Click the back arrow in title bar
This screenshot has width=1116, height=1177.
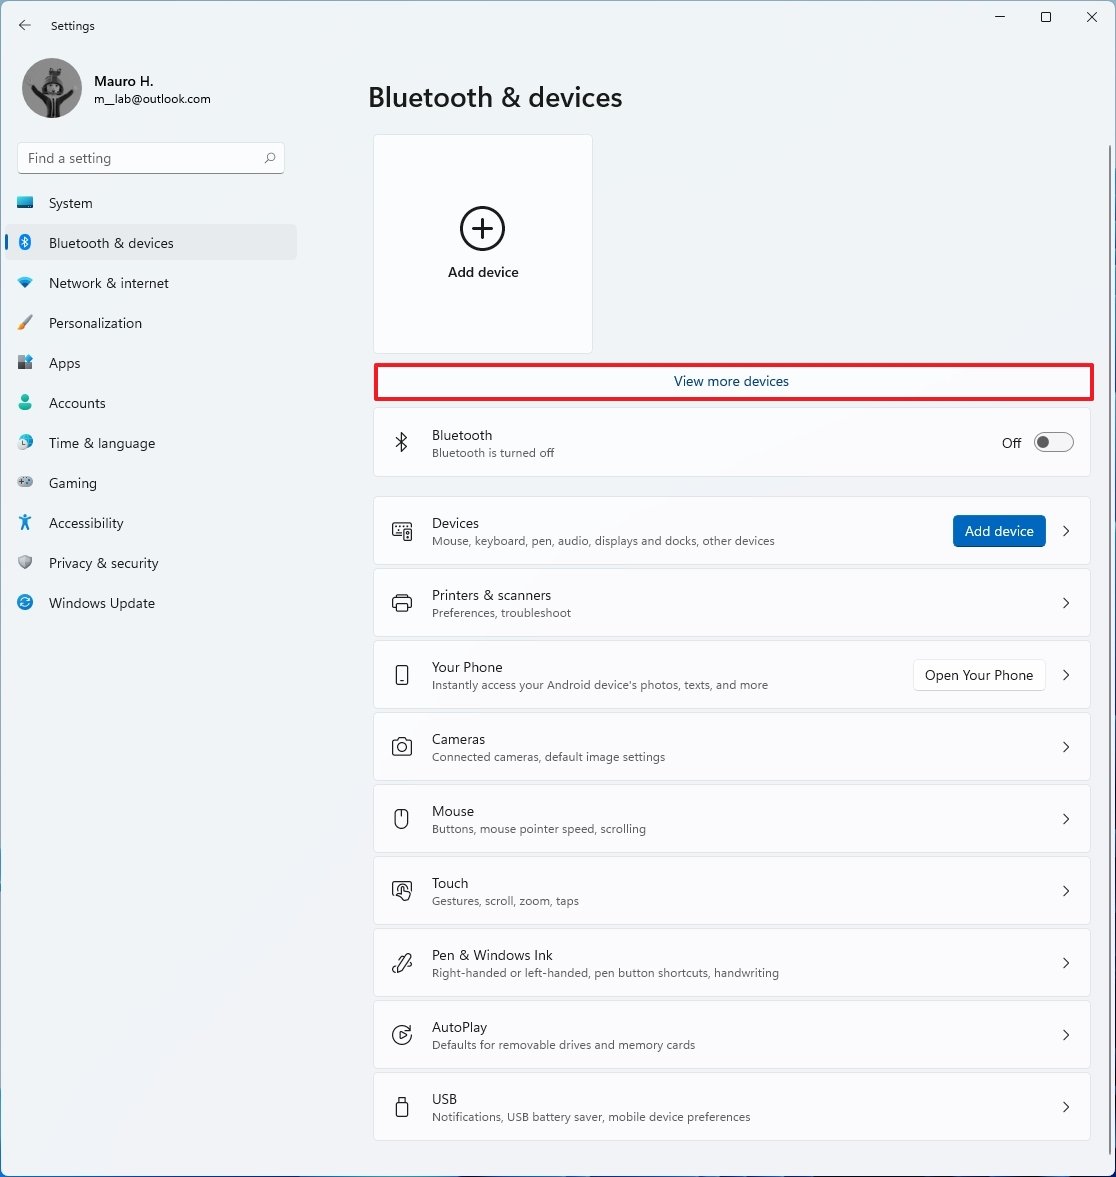(x=25, y=25)
